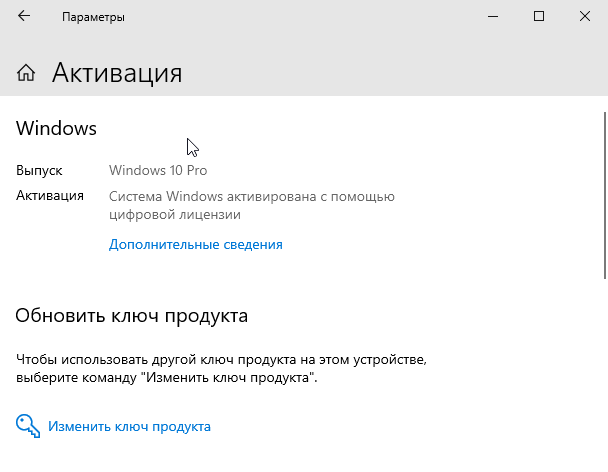Maximize the Параметры window
The width and height of the screenshot is (608, 472).
coord(539,16)
